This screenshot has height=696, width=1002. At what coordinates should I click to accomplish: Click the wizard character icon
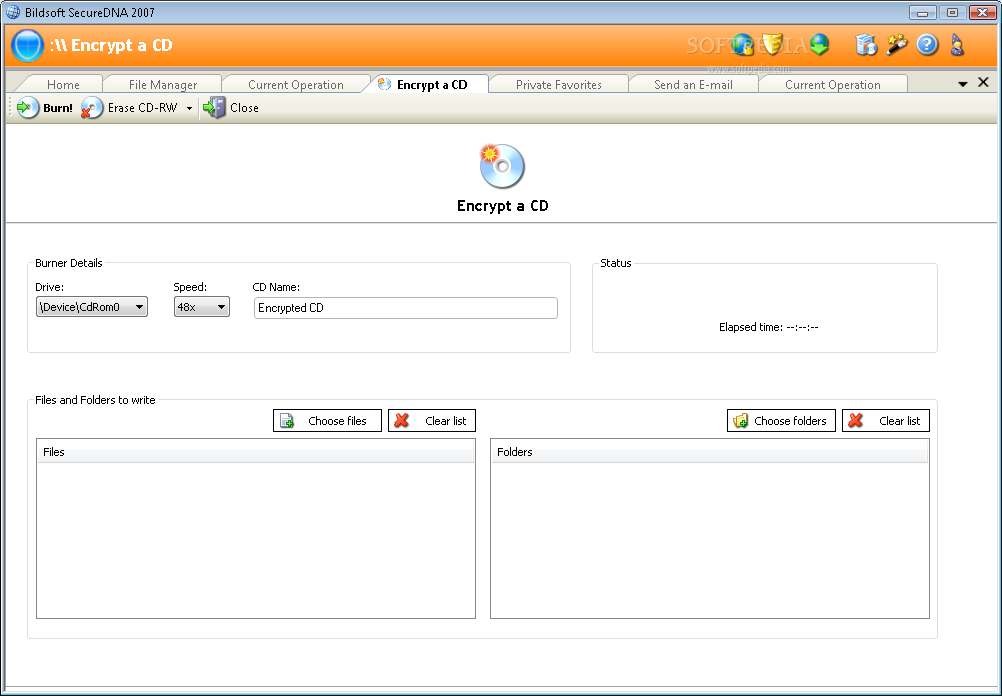pos(957,45)
